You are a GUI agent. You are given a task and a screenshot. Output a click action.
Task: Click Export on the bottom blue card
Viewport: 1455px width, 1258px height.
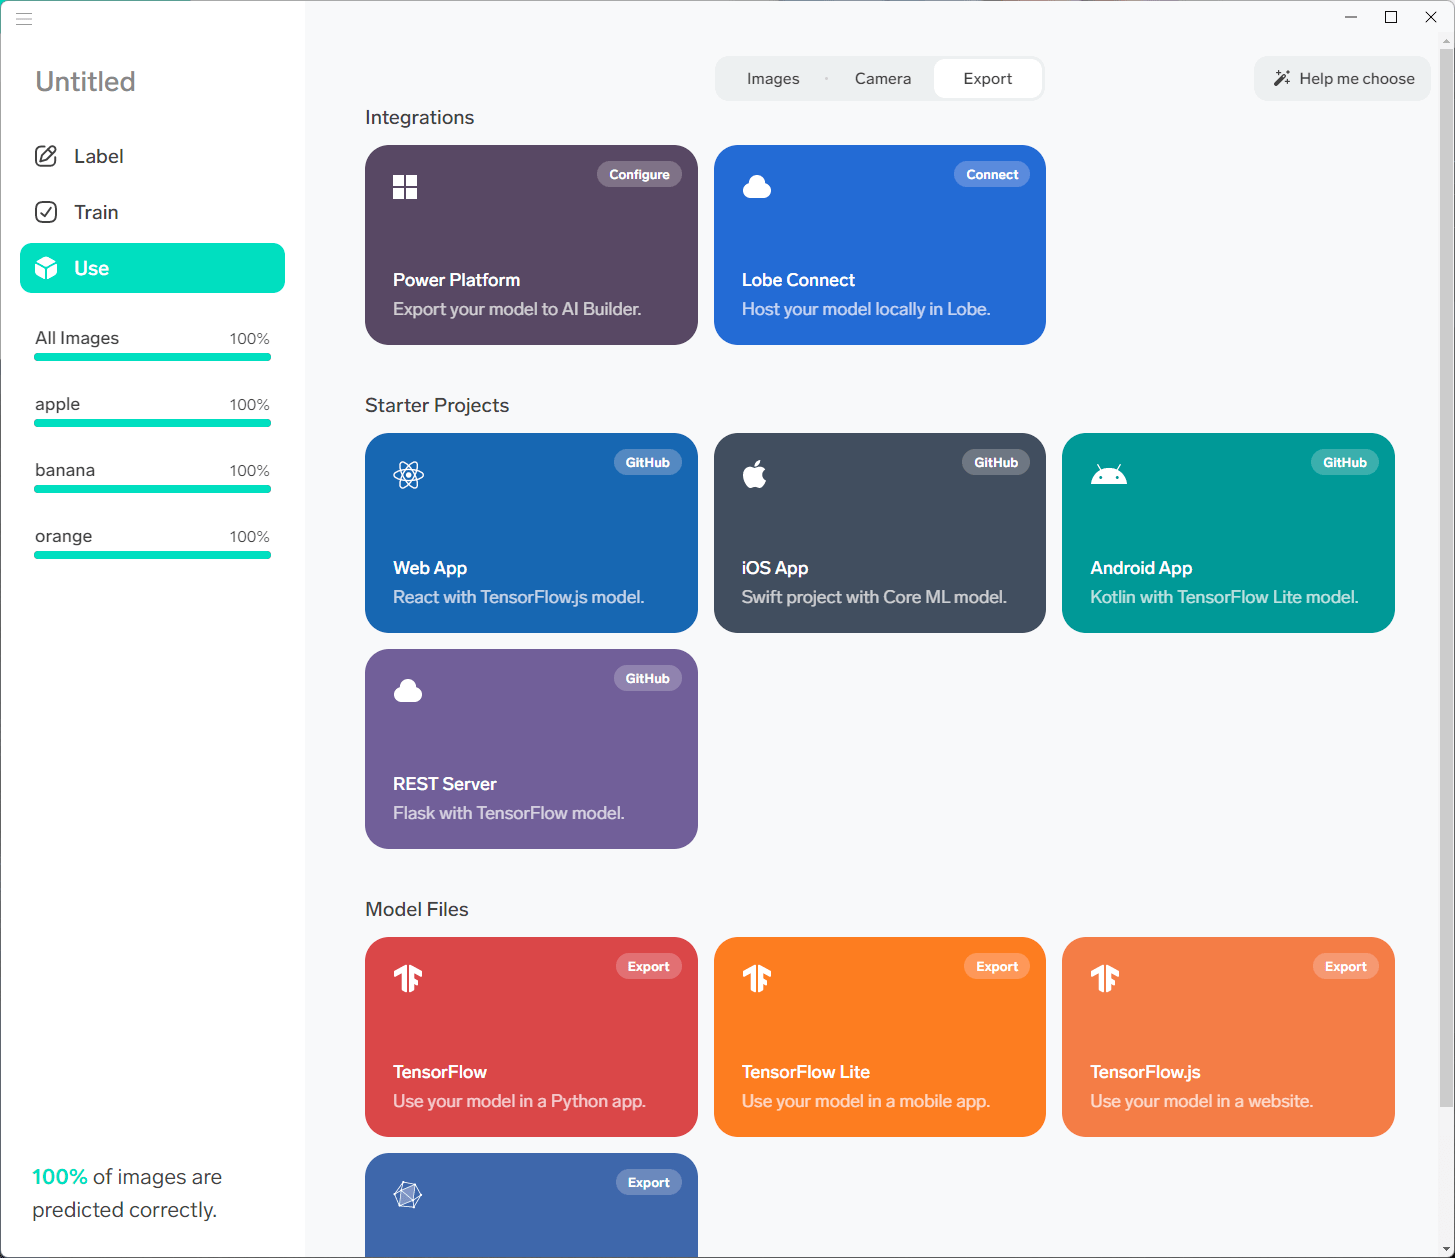tap(649, 1182)
